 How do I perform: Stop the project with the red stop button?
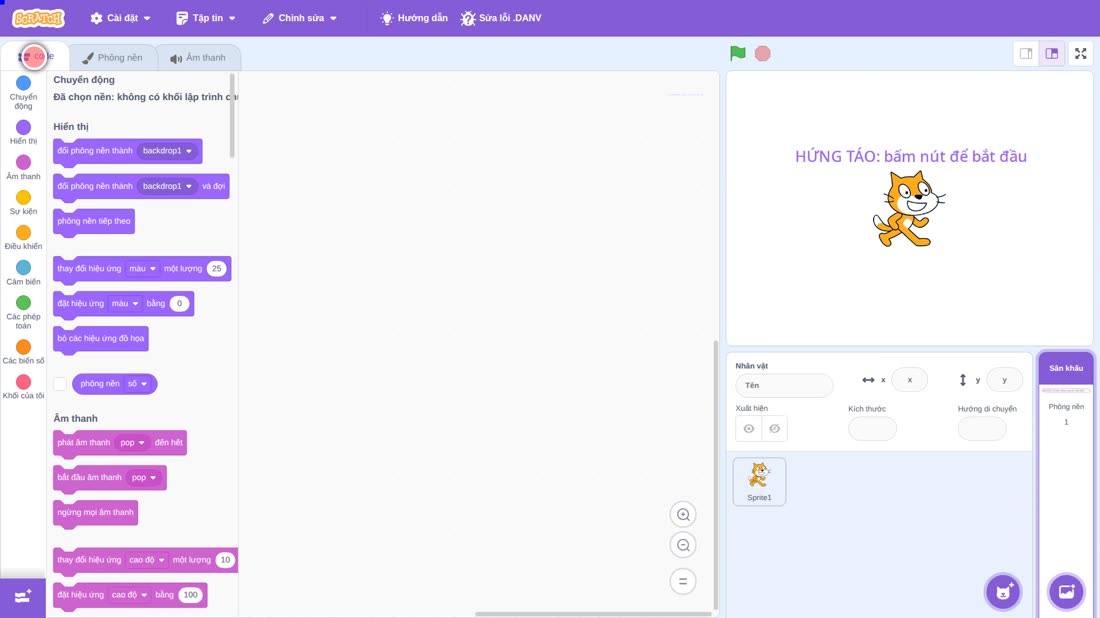coord(763,53)
